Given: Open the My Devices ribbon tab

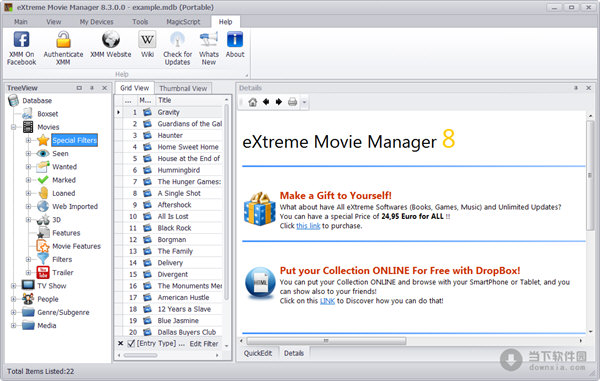Looking at the screenshot, I should 96,22.
